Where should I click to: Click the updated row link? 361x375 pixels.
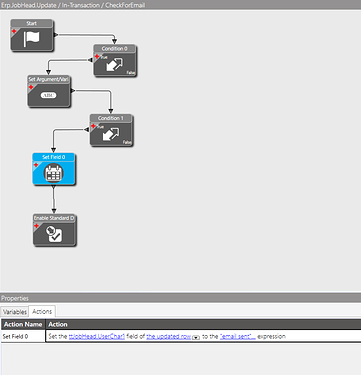coord(168,336)
